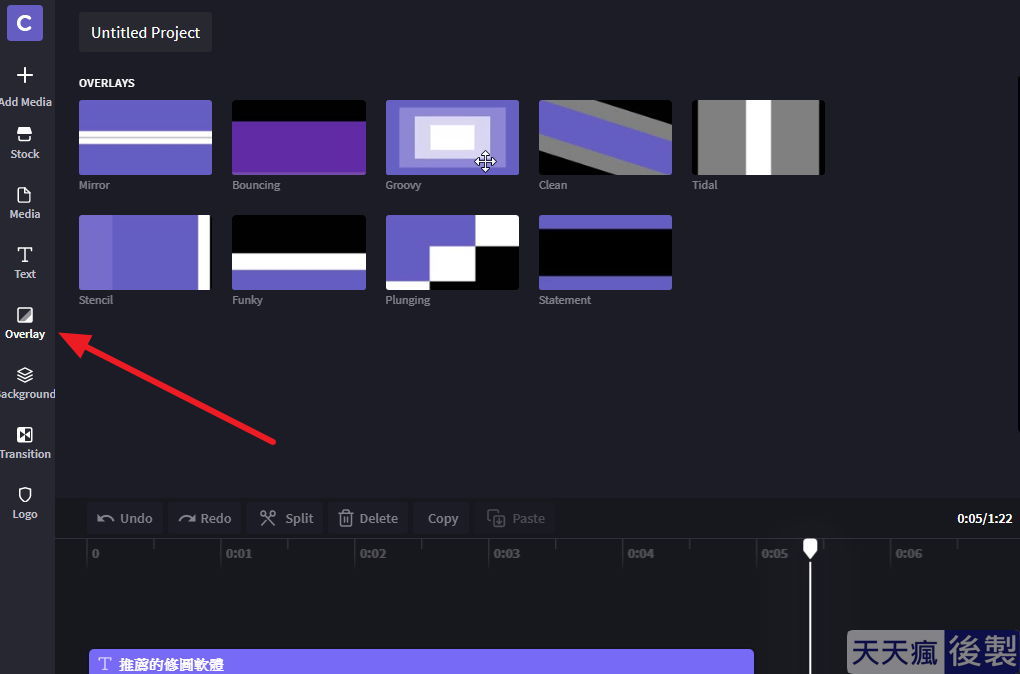Jump to 0:01 on the timeline ruler
Viewport: 1020px width, 674px height.
click(x=239, y=554)
